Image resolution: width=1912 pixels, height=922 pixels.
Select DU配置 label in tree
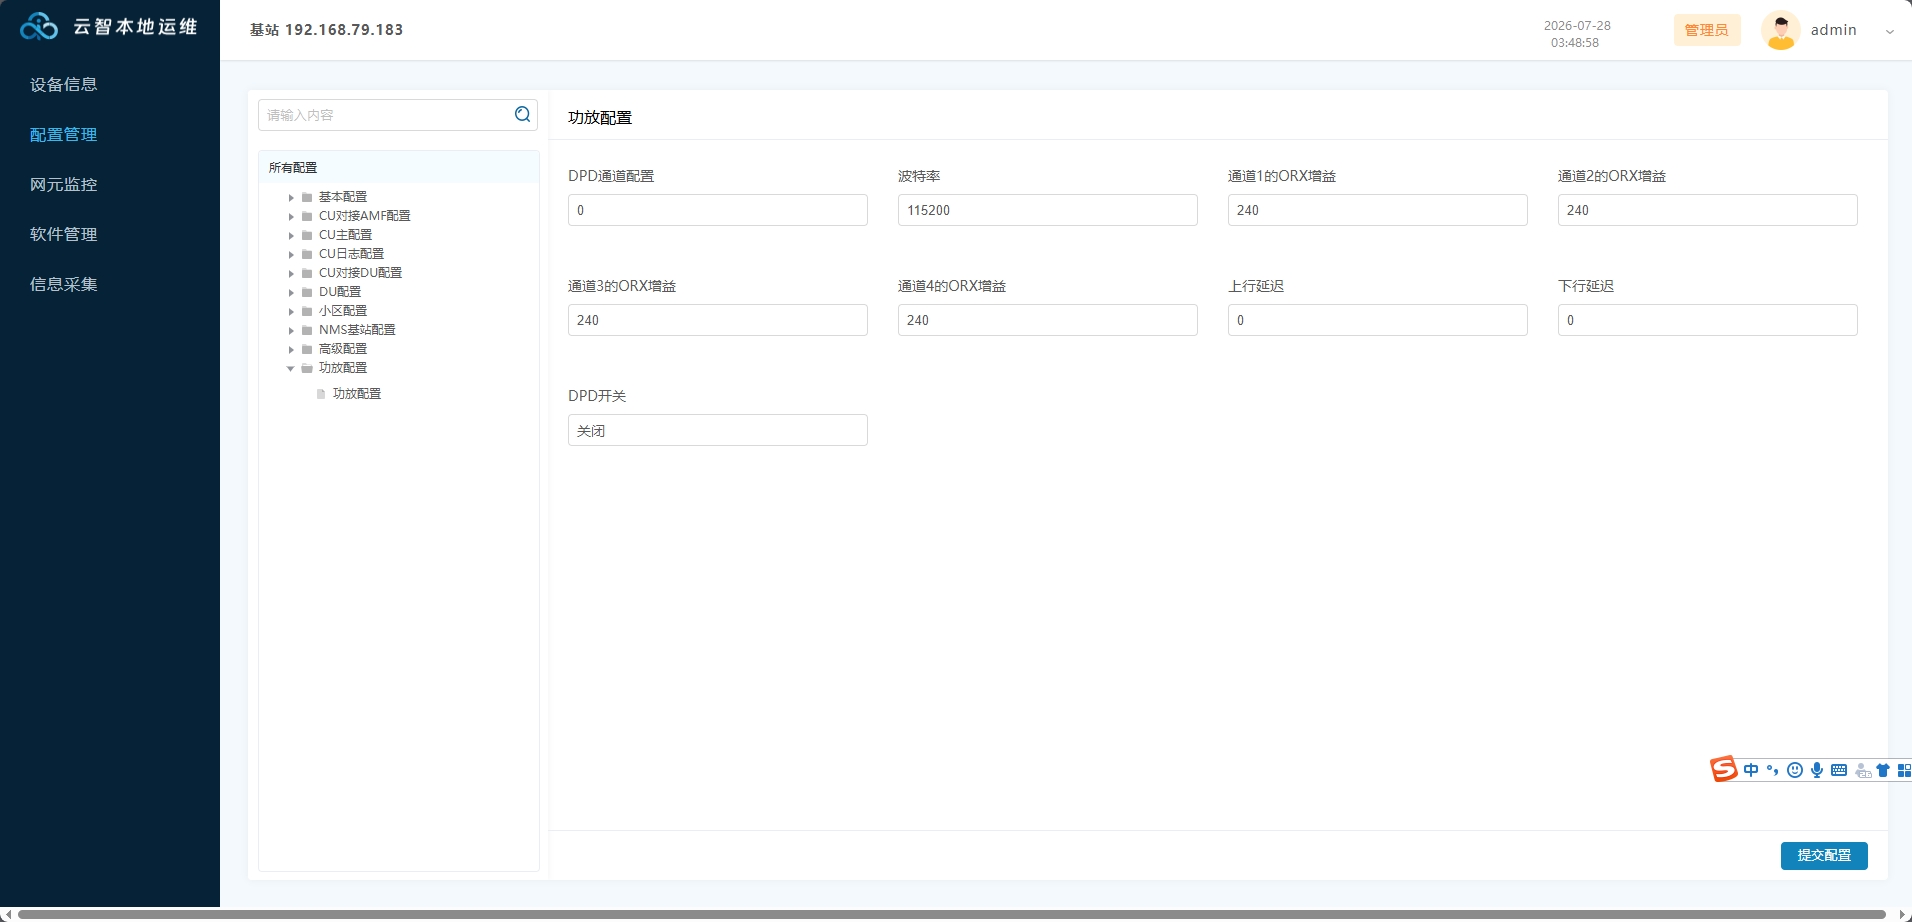(x=340, y=292)
